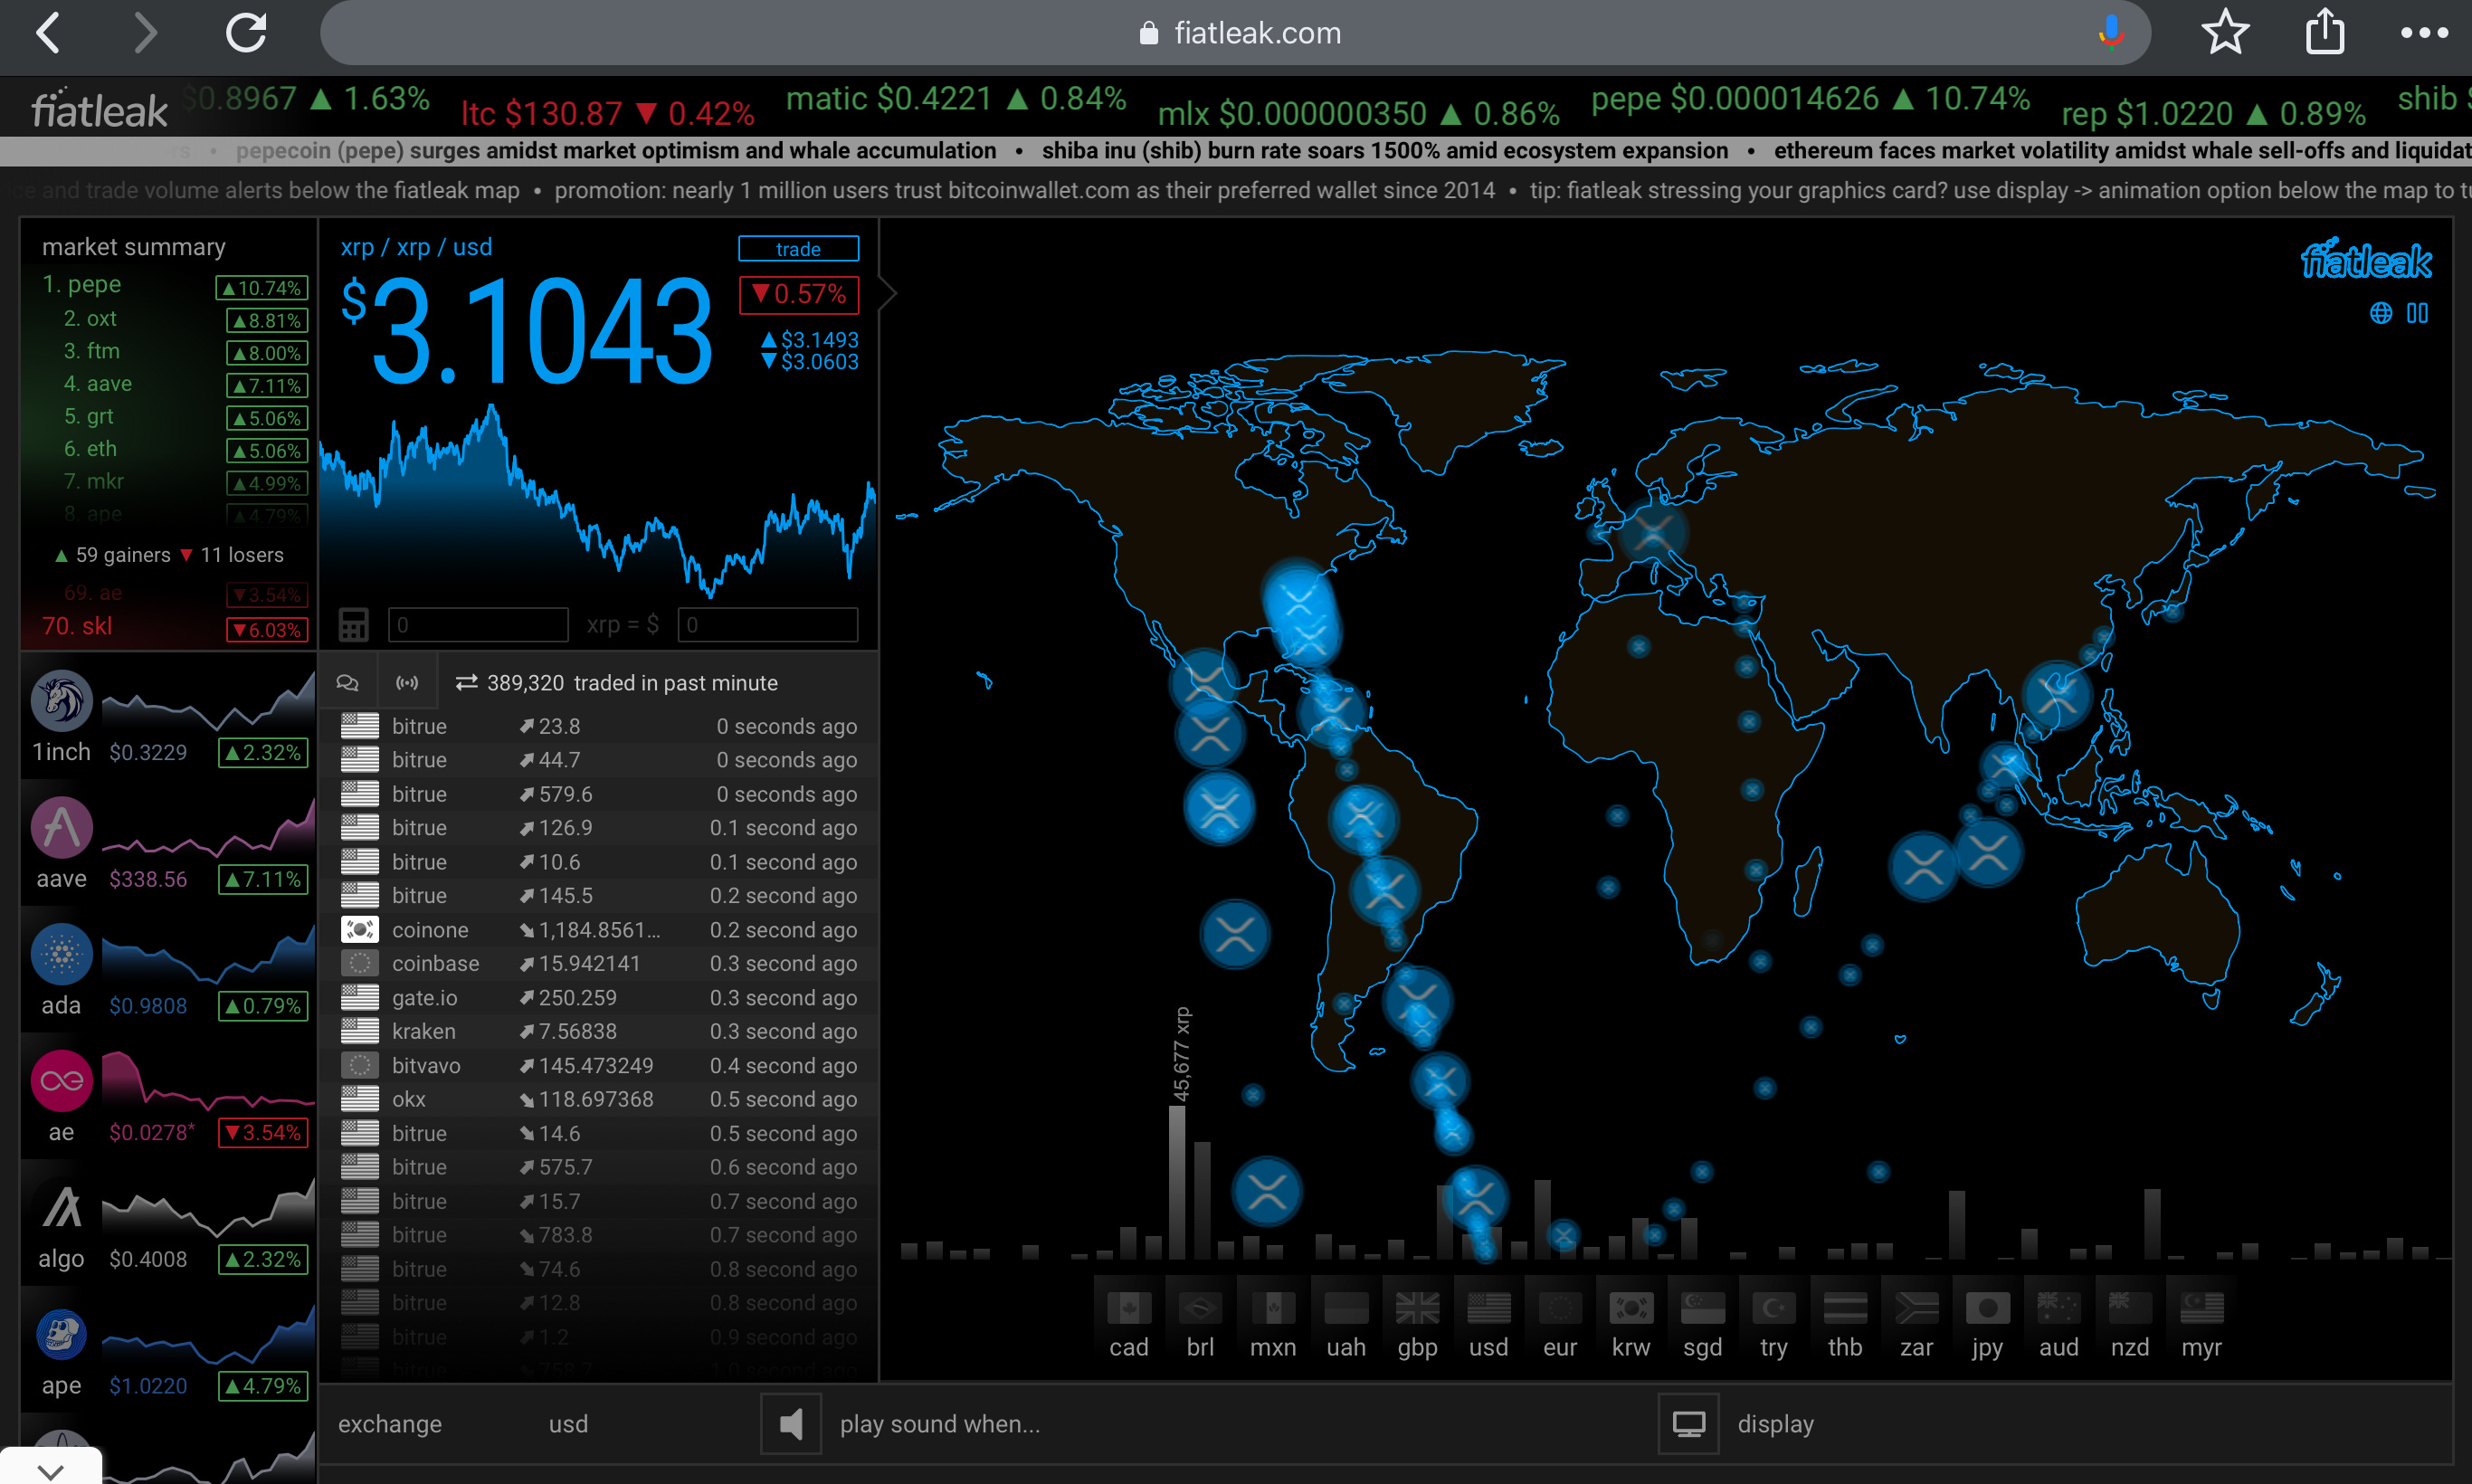Open the calculator icon below the chart
The image size is (2472, 1484).
point(353,625)
